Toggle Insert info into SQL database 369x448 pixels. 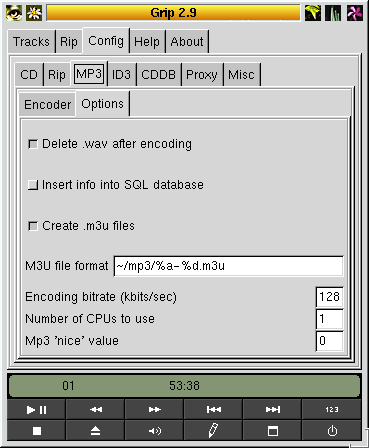click(x=33, y=185)
